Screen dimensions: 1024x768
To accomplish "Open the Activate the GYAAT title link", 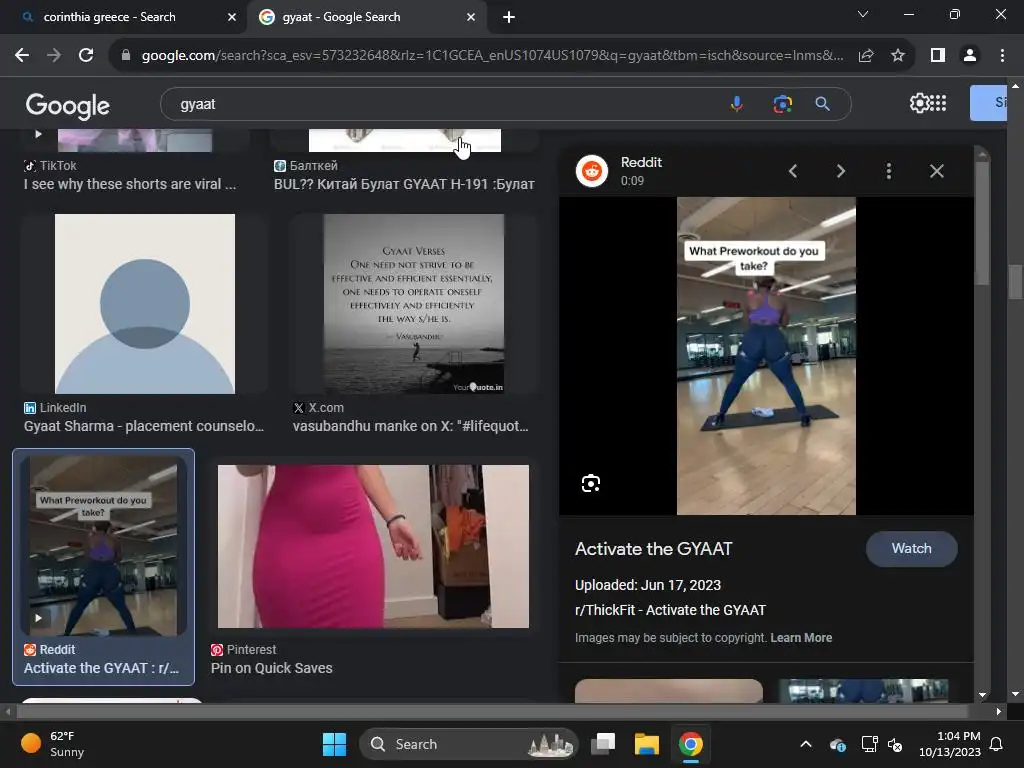I will pyautogui.click(x=654, y=549).
